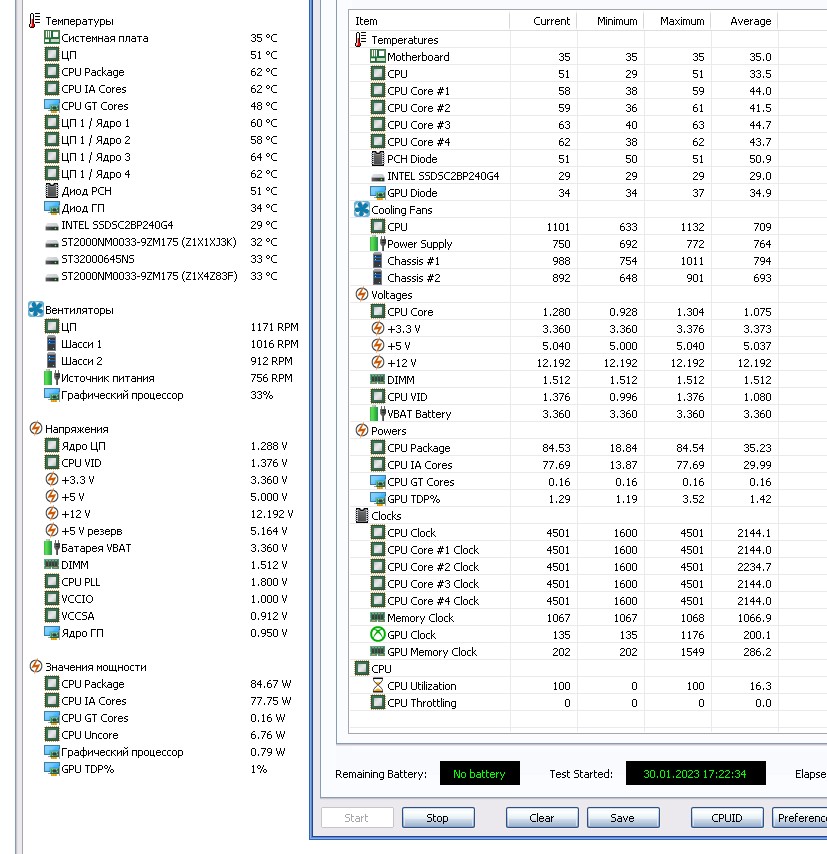
Task: Click the Clocks section chip icon
Action: pos(362,515)
